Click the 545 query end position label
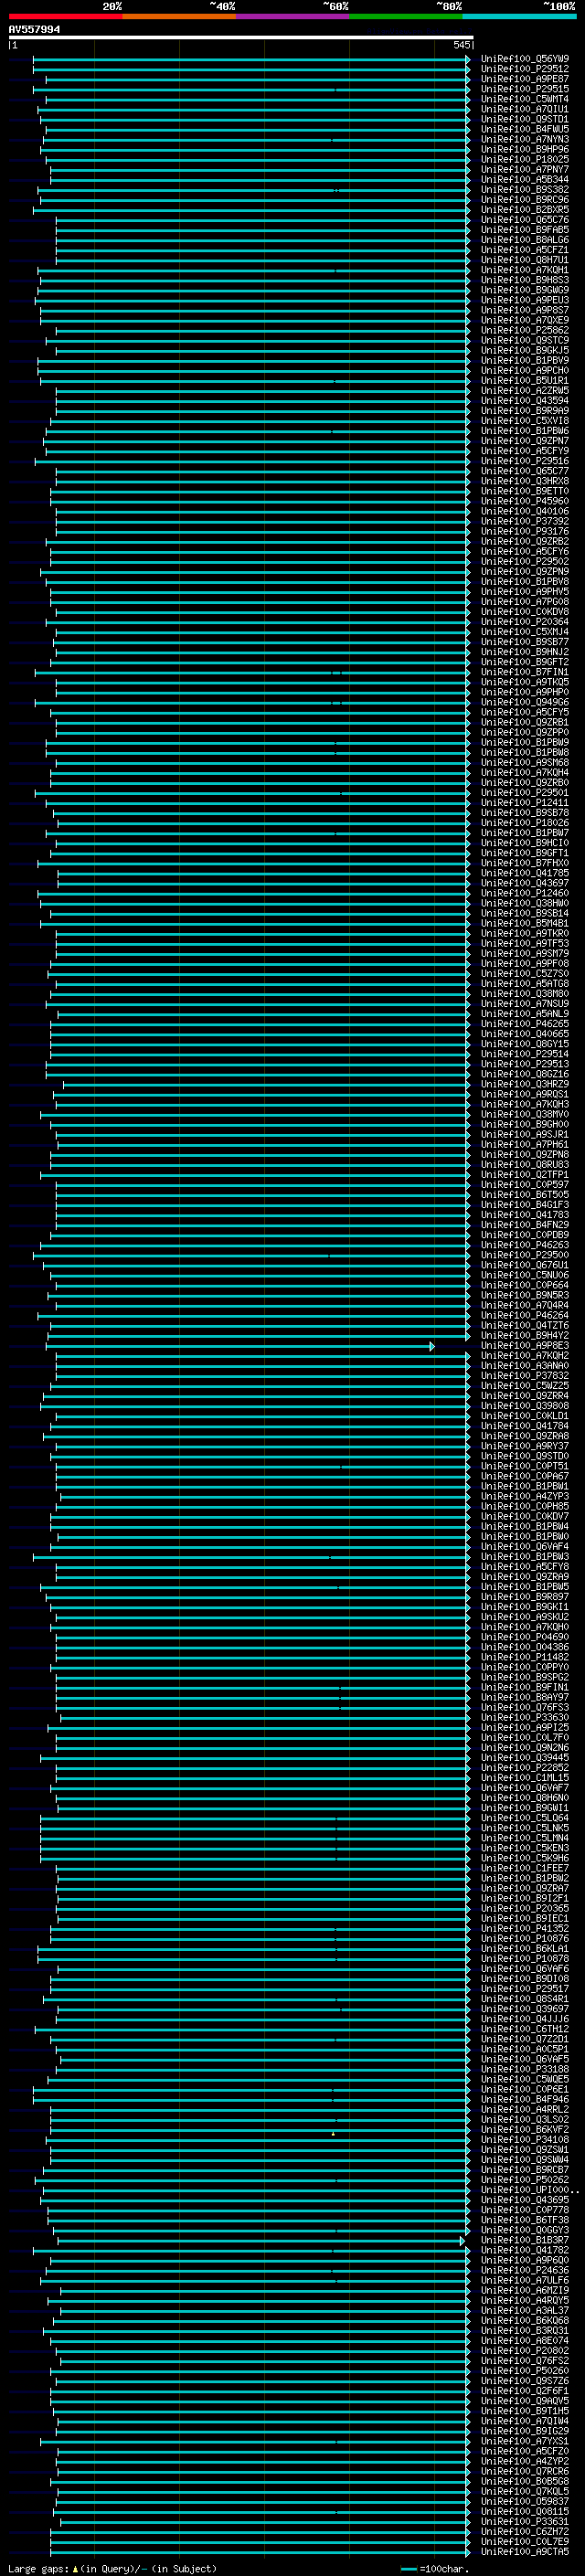 click(461, 46)
